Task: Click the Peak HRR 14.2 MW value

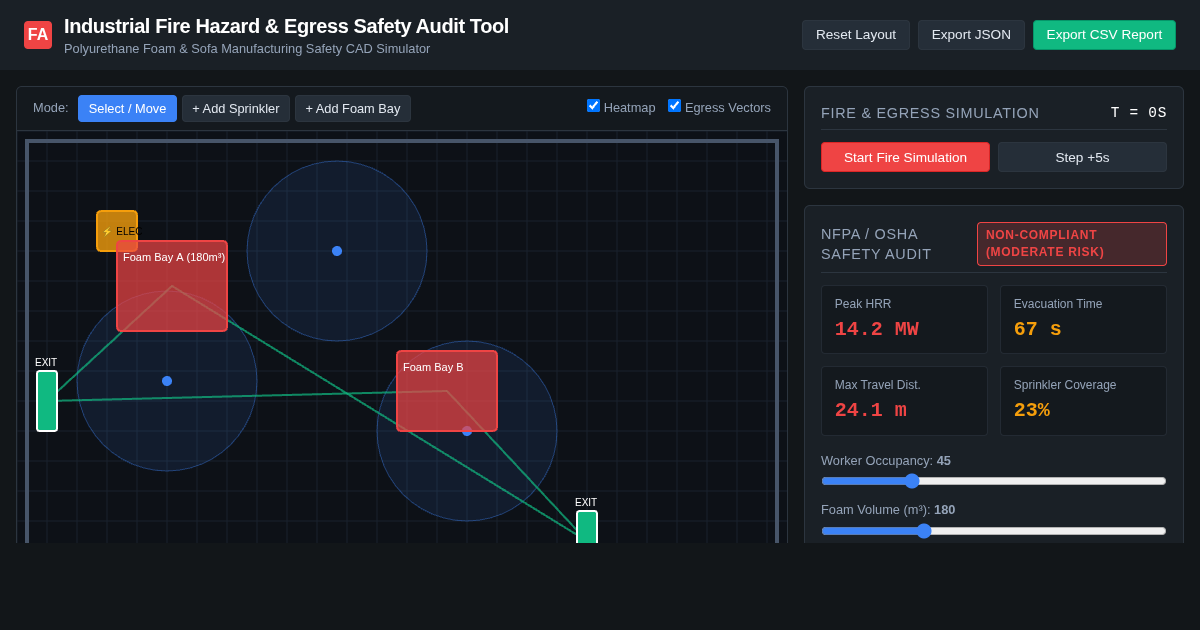Action: [x=876, y=329]
